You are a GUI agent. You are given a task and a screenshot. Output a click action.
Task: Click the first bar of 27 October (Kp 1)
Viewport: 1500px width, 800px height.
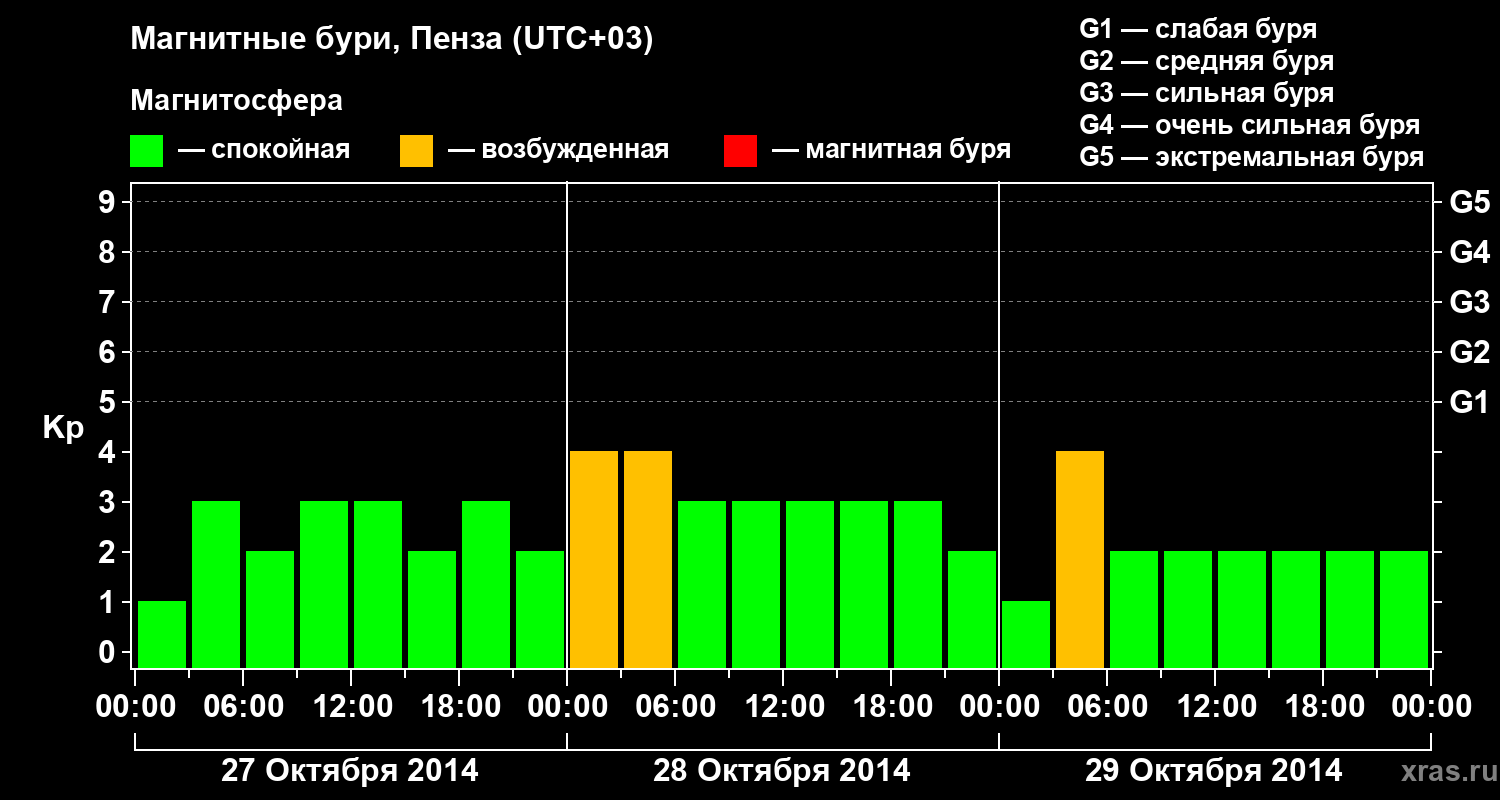pyautogui.click(x=162, y=634)
